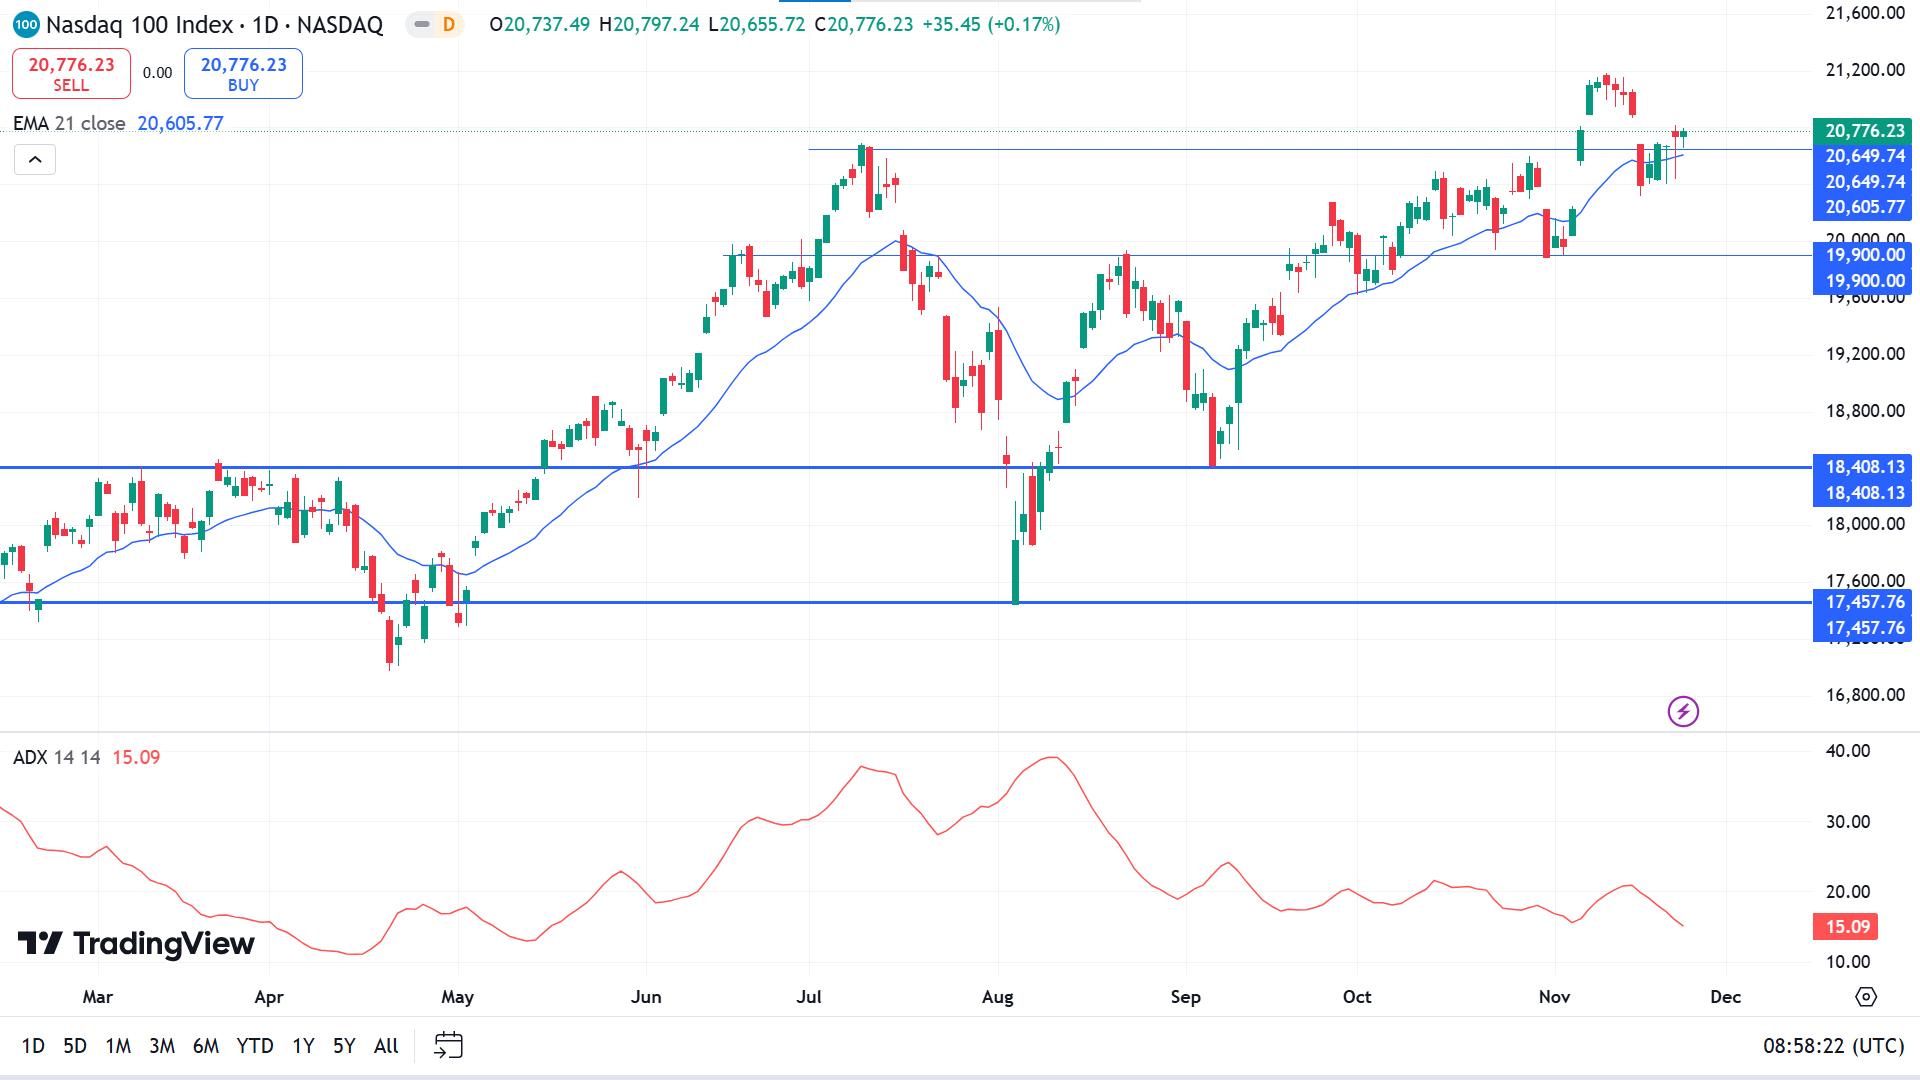Click the EMA value 20,605.77
The image size is (1920, 1080).
181,123
